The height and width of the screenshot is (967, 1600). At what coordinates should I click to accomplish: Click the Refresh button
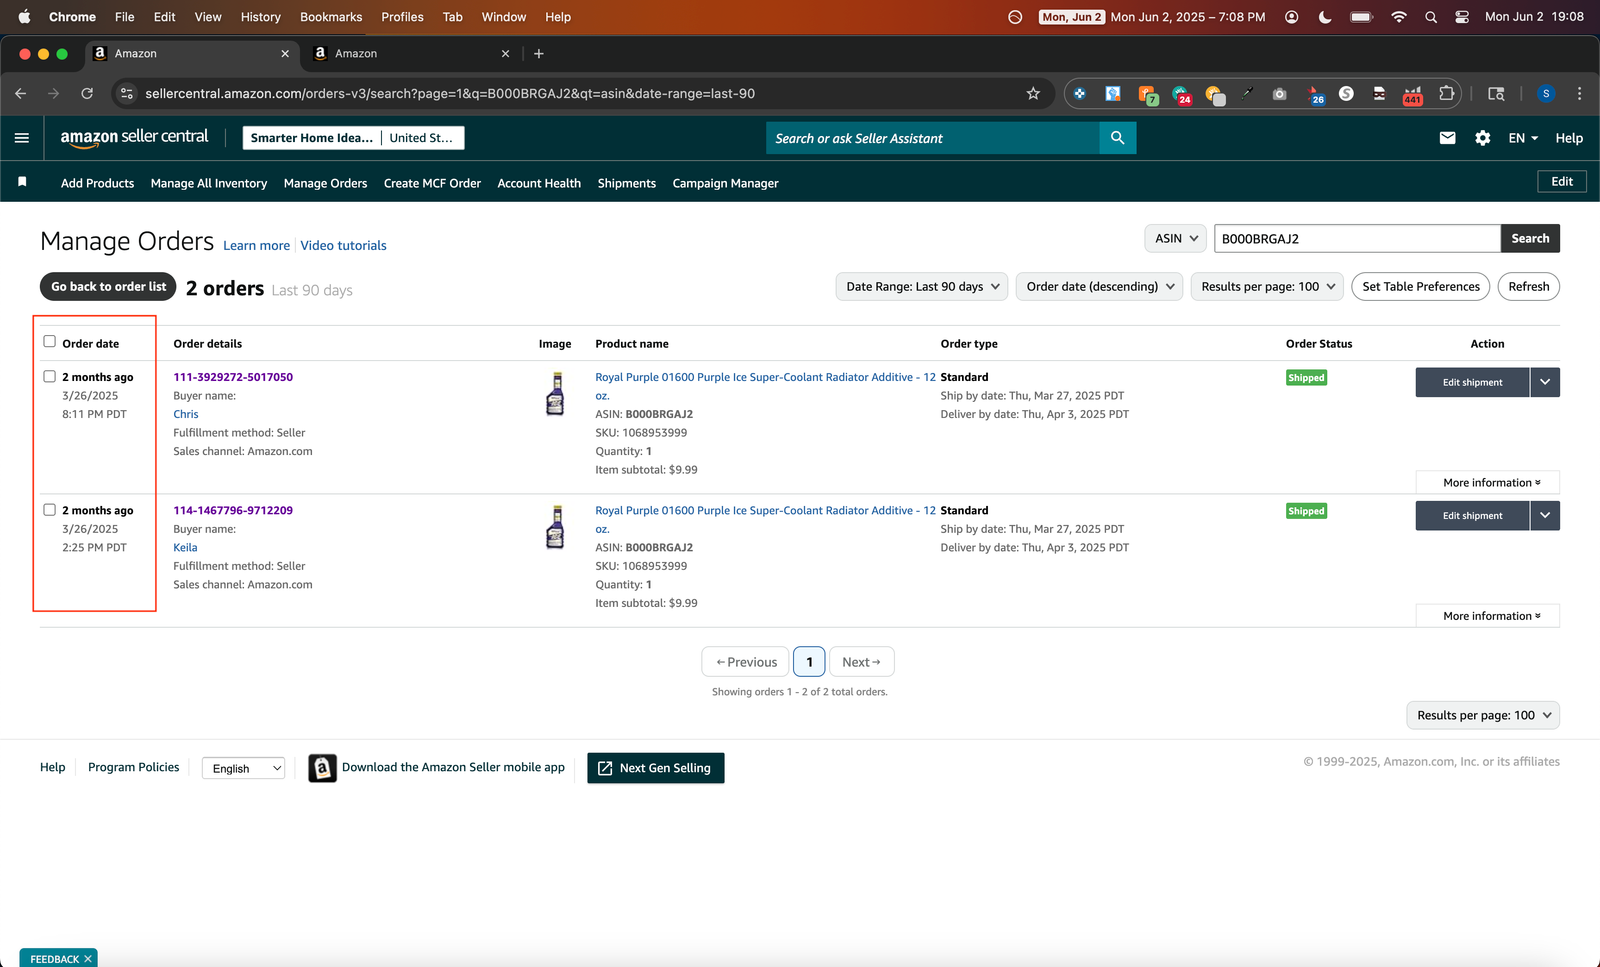click(x=1528, y=286)
